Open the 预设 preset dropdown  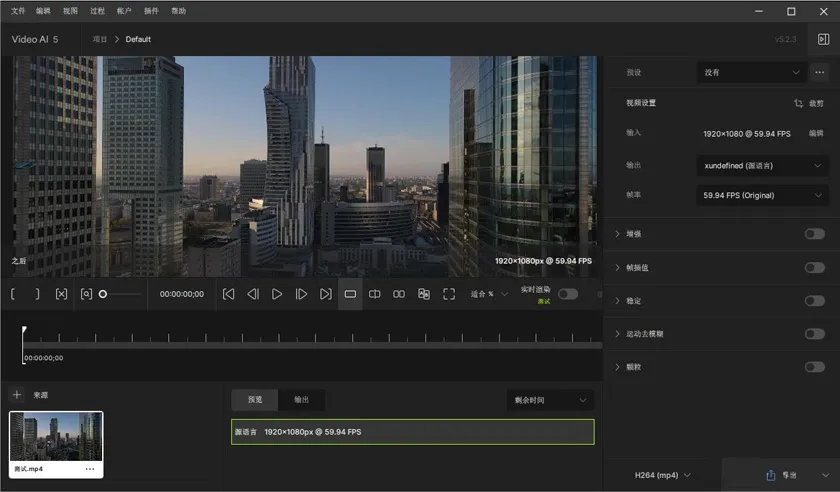pyautogui.click(x=752, y=72)
